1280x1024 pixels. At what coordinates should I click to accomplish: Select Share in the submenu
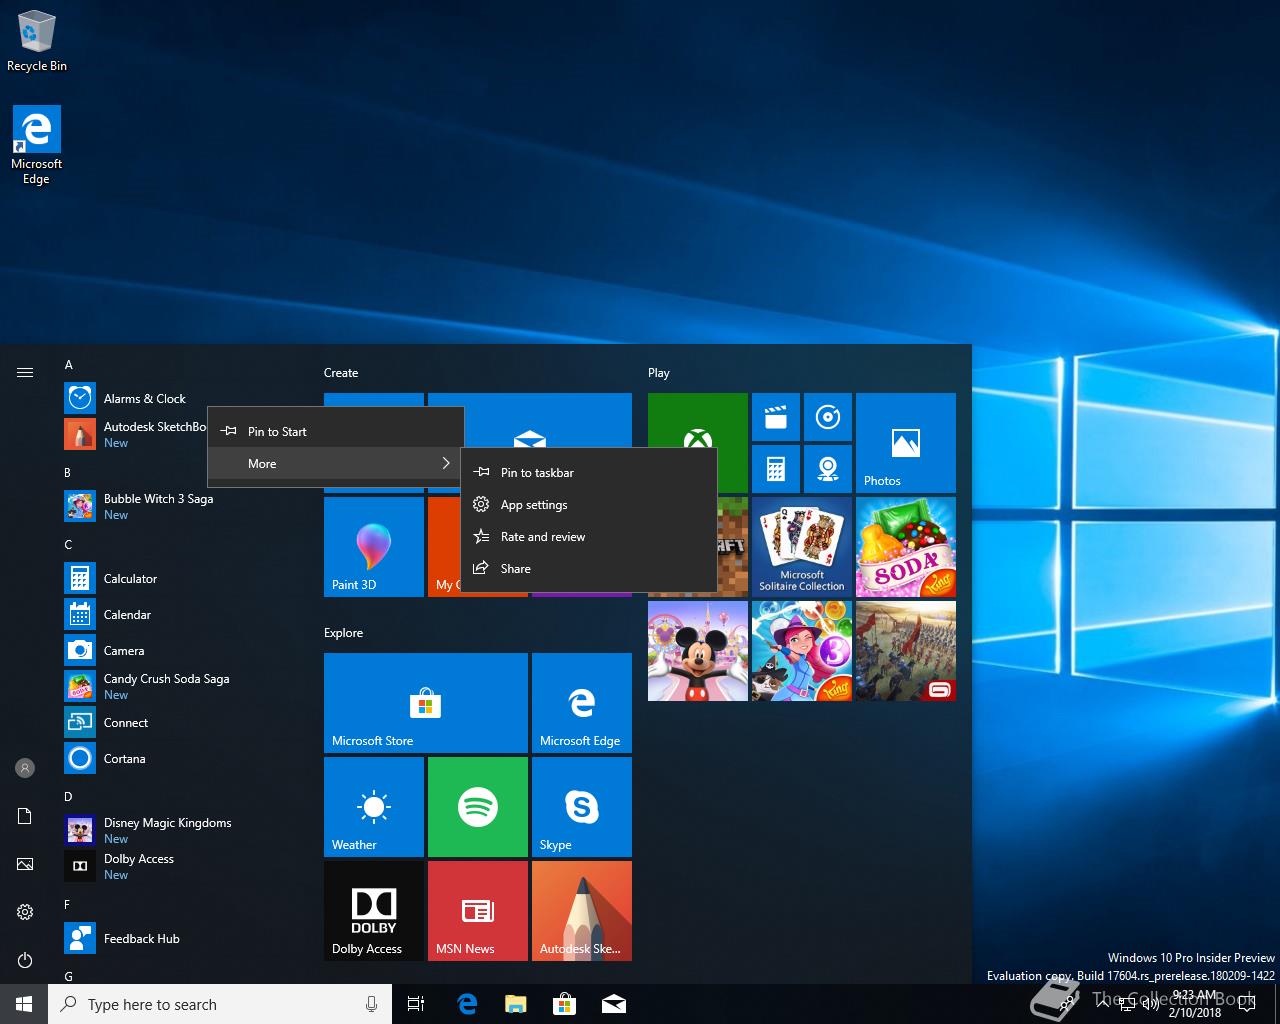pos(588,568)
